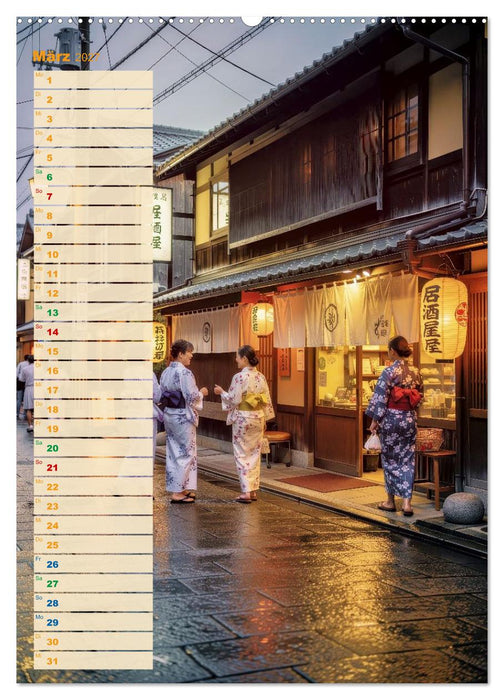Select the day 12 row
Viewport: 504px width, 700px height.
pyautogui.click(x=93, y=293)
